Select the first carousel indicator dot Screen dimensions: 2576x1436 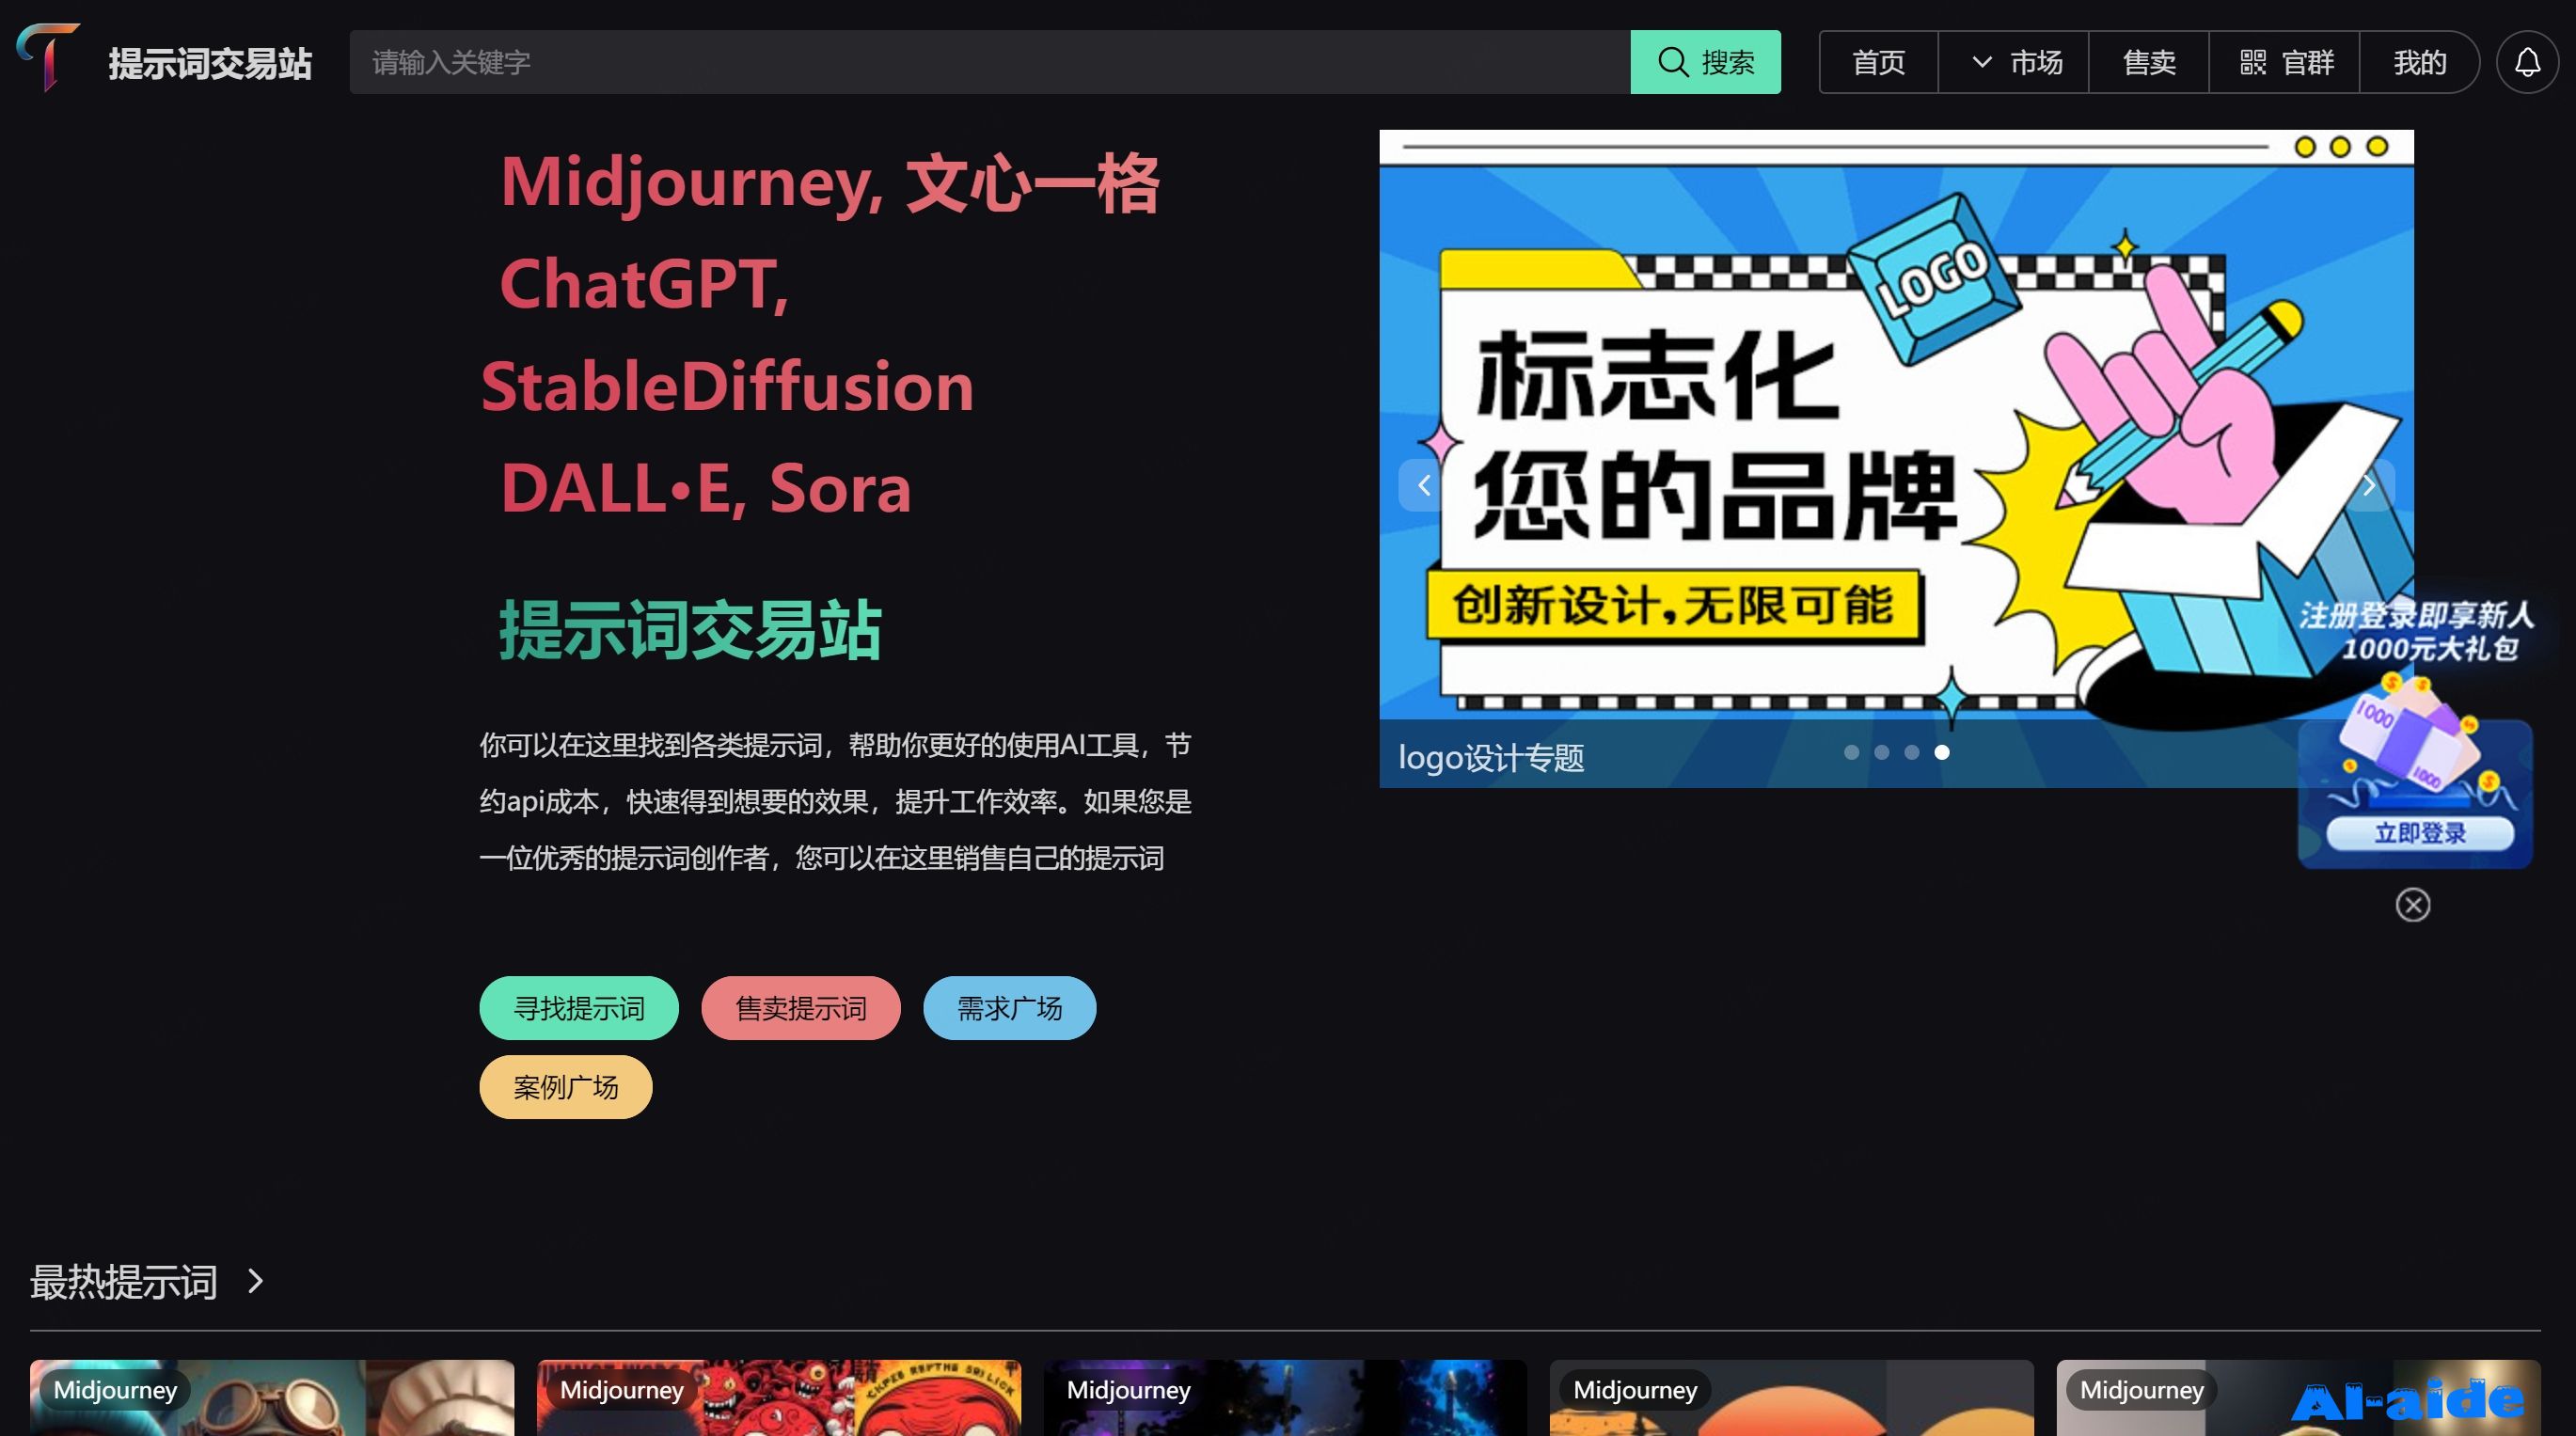(x=1851, y=752)
